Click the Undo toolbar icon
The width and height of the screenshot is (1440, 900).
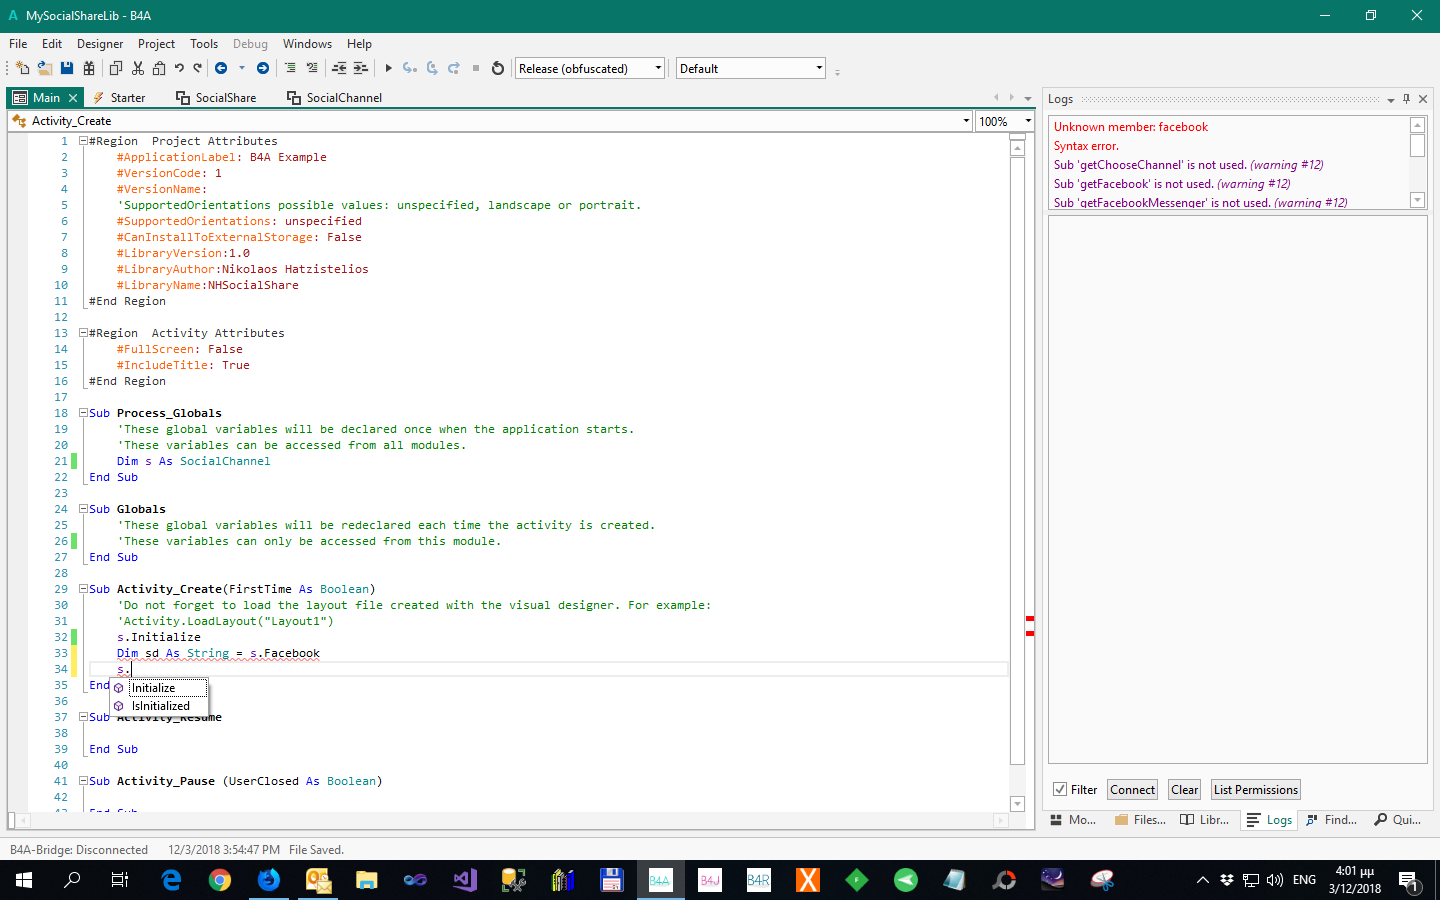pyautogui.click(x=179, y=68)
